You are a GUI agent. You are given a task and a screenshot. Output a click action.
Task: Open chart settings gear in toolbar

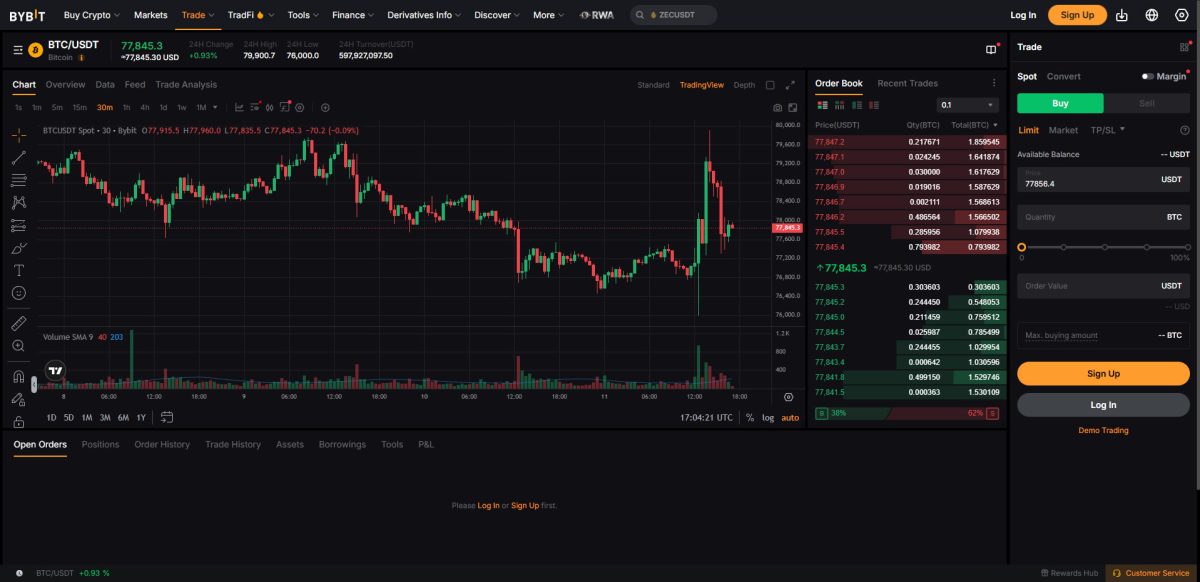click(x=299, y=107)
